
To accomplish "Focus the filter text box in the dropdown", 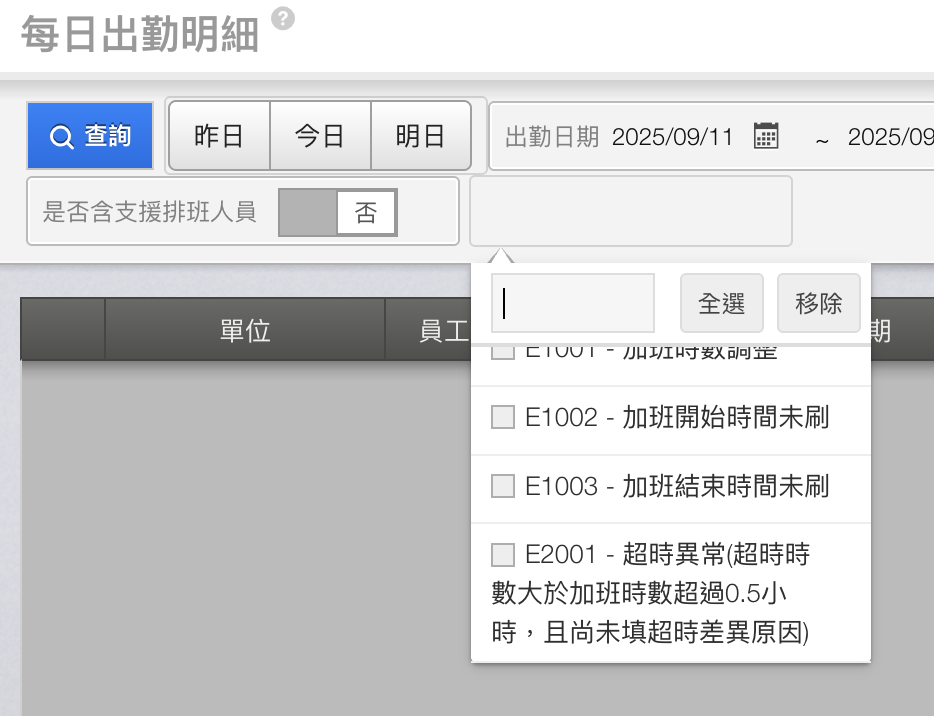I will (573, 303).
